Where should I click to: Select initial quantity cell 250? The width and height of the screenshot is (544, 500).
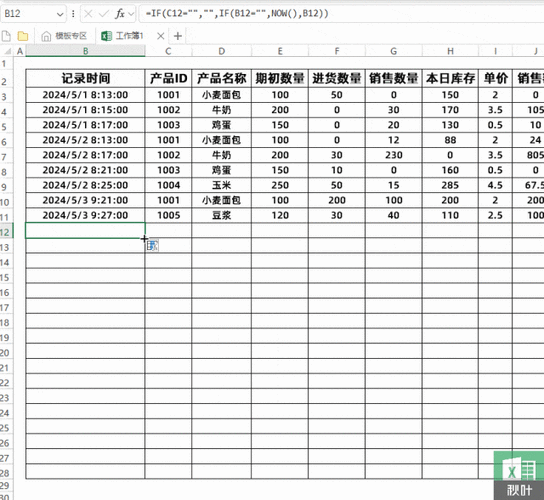(280, 185)
